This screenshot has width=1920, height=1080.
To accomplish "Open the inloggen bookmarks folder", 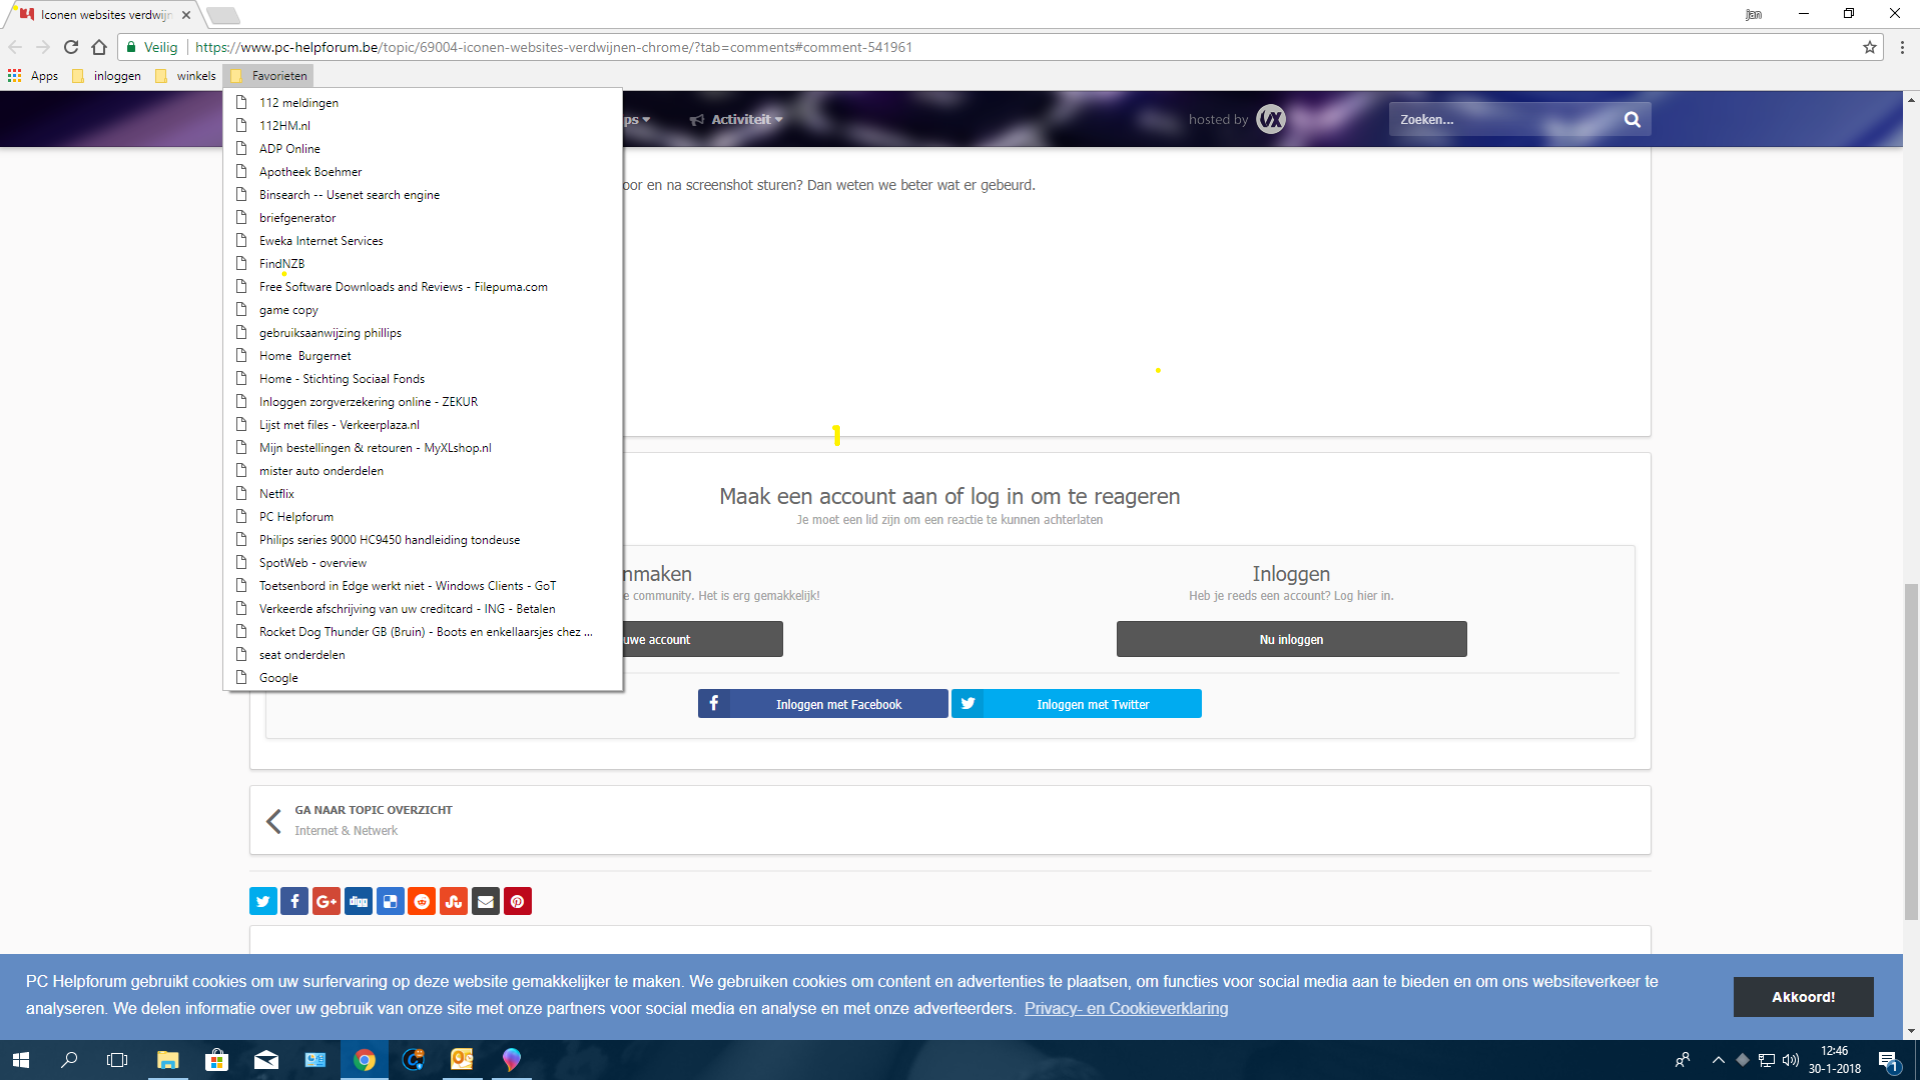I will pyautogui.click(x=107, y=76).
